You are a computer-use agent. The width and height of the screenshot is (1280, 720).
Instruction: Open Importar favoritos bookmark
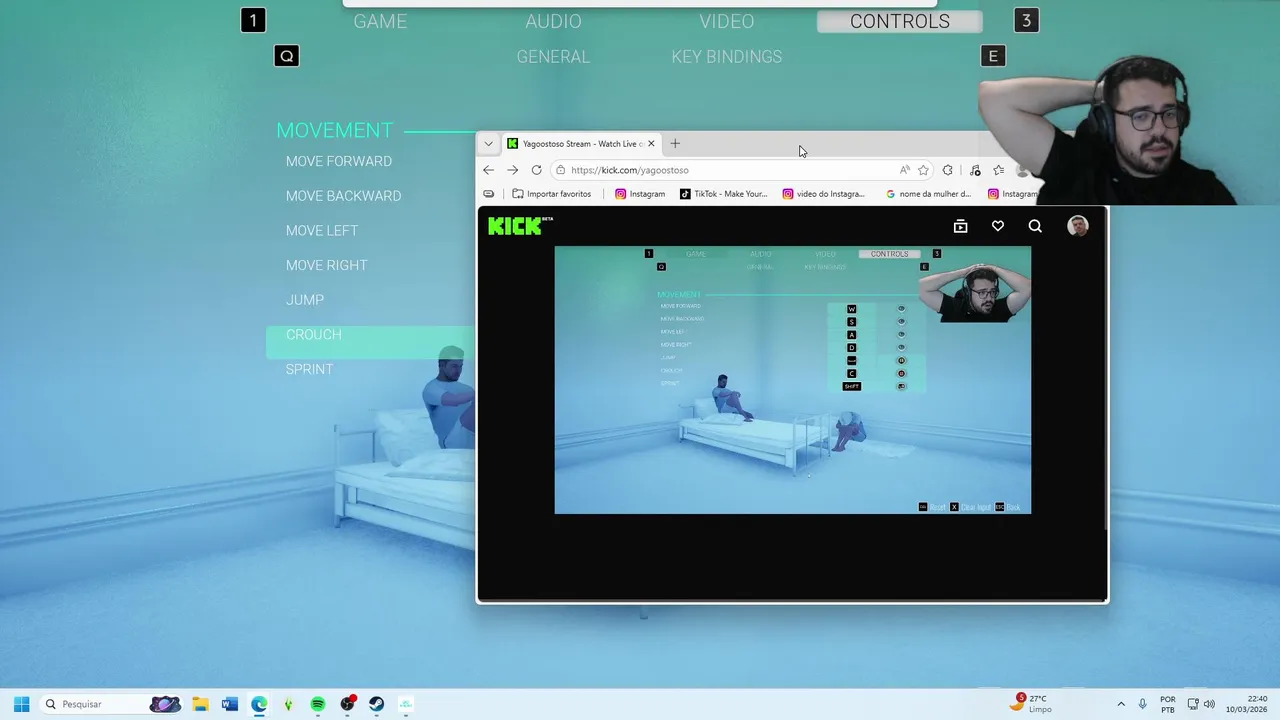(551, 194)
